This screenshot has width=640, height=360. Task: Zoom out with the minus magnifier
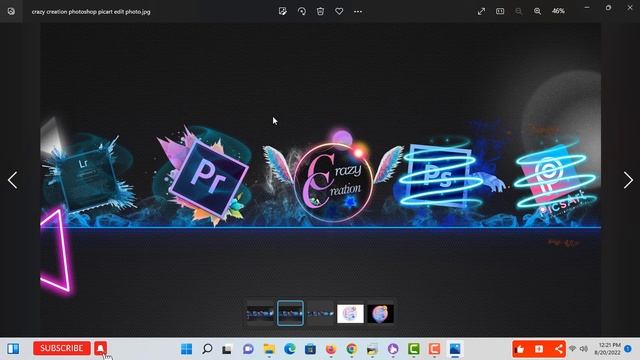[x=519, y=11]
